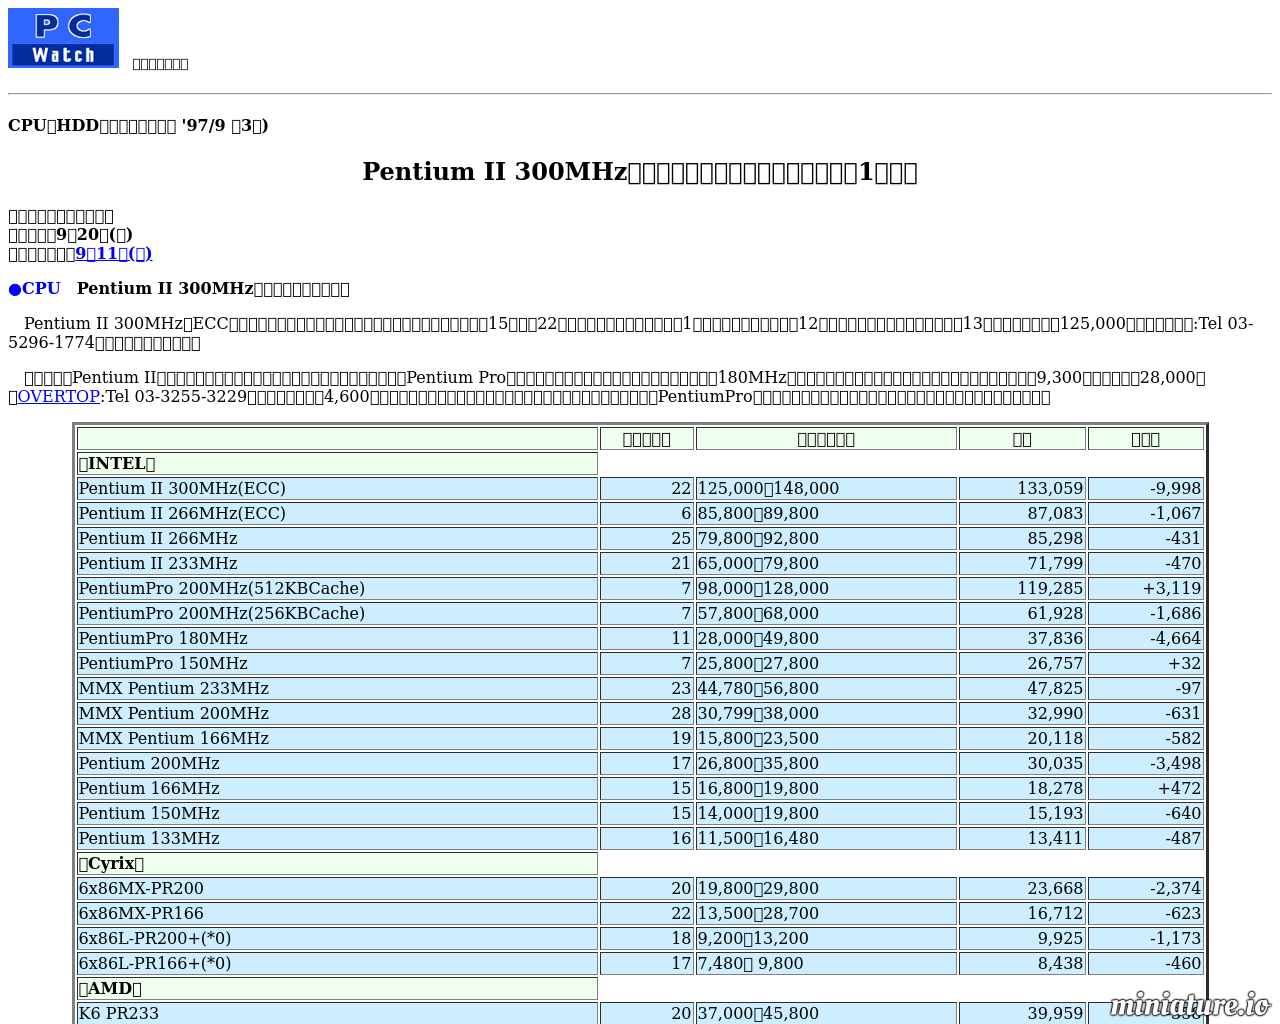Viewport: 1280px width, 1024px height.
Task: Click the average price 119,285 cell
Action: coord(1022,588)
